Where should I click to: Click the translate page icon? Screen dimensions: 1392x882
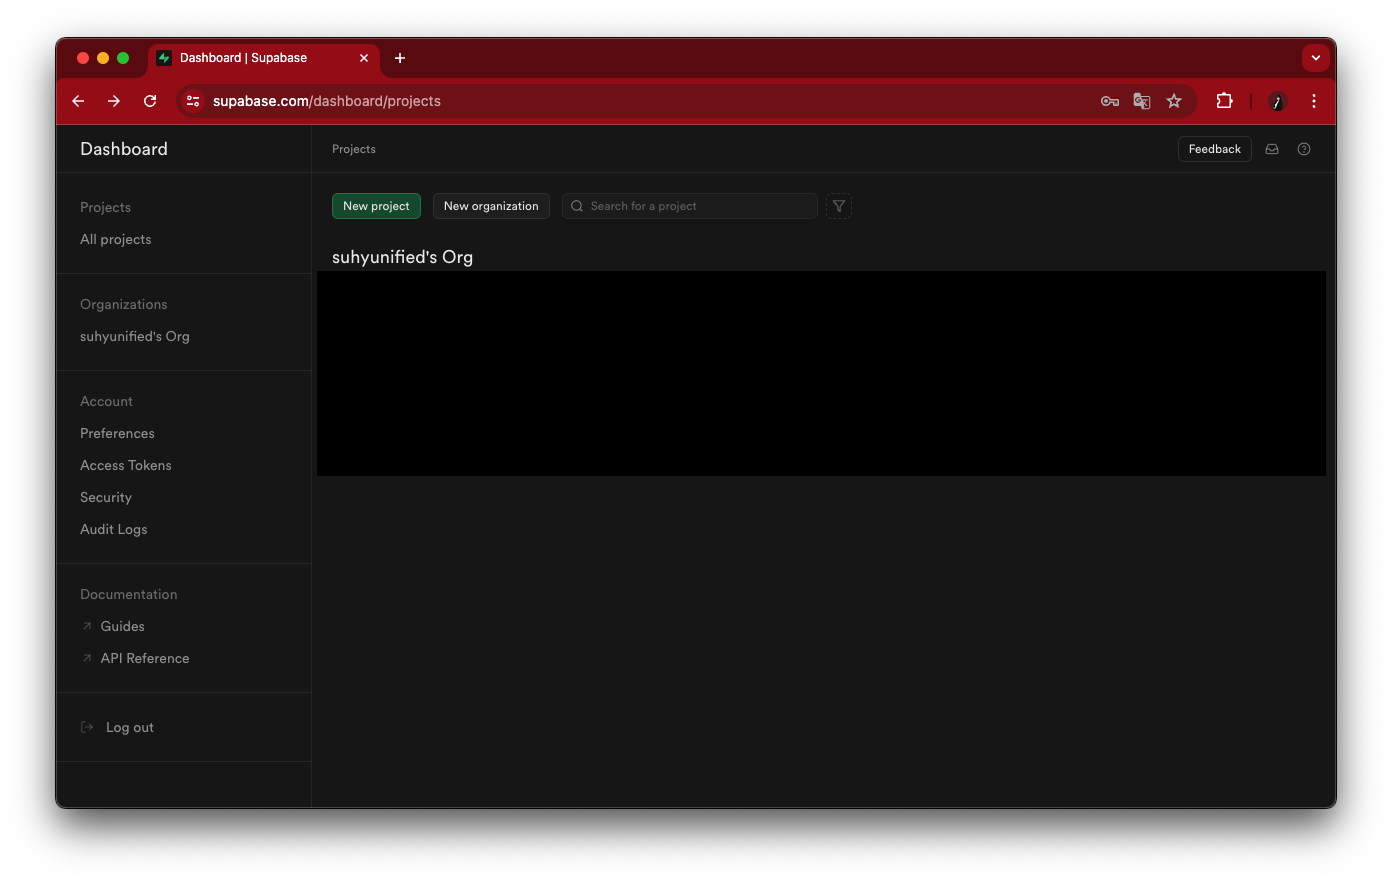coord(1142,101)
